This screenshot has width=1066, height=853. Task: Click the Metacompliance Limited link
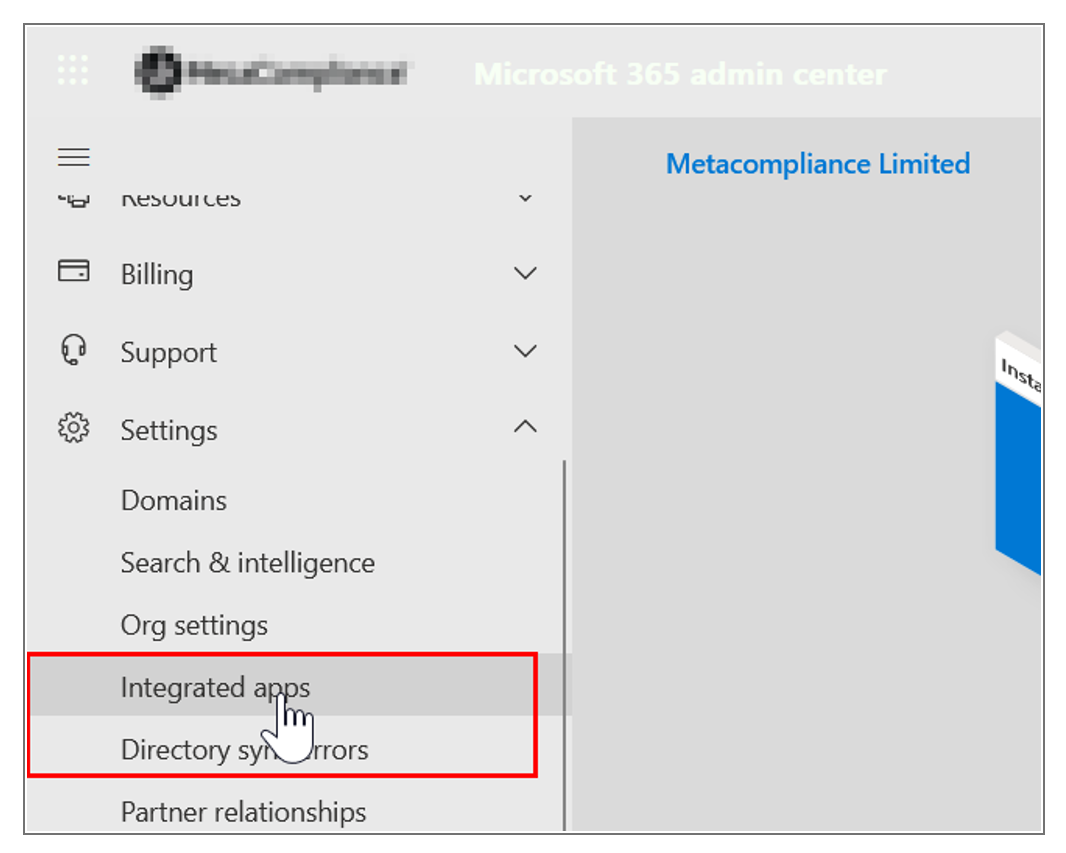click(x=818, y=164)
